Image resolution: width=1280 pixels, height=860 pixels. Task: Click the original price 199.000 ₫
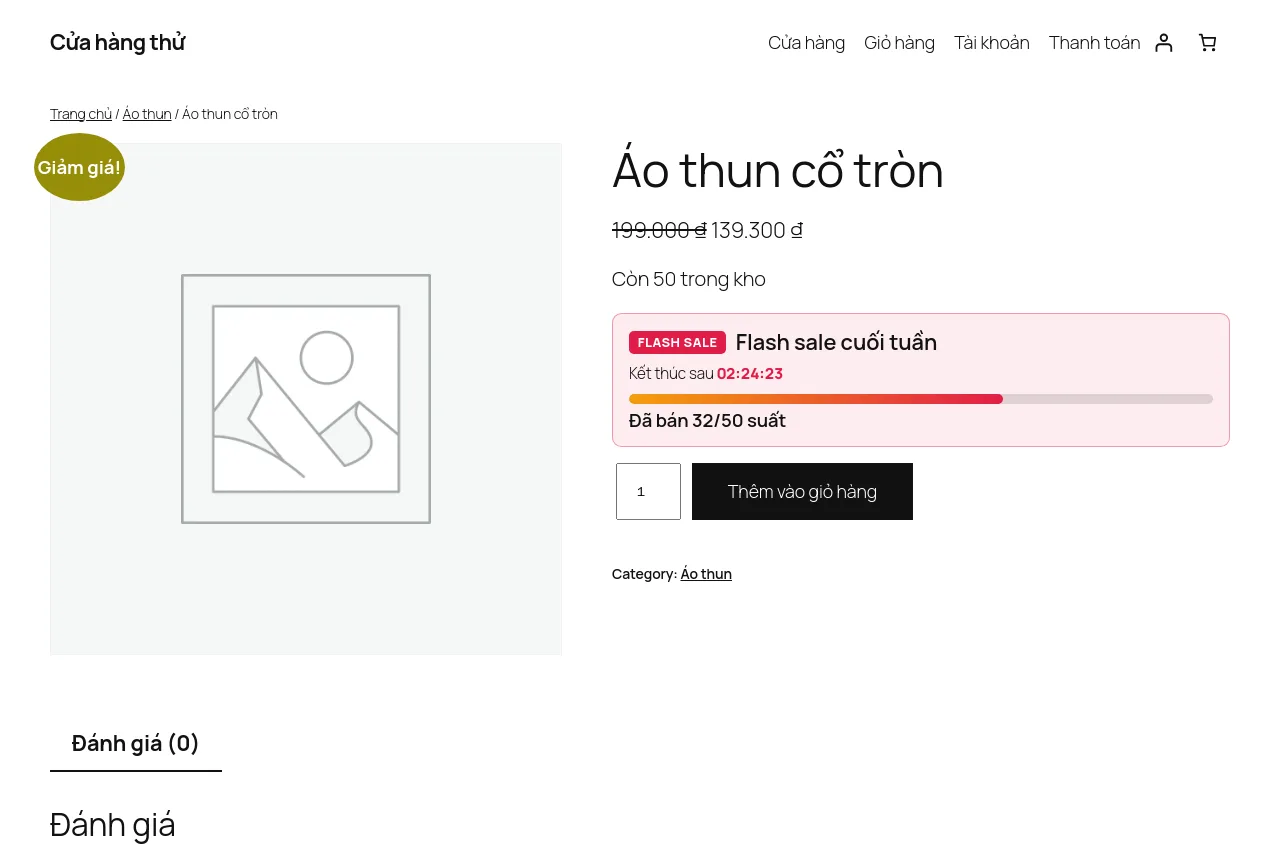point(659,230)
